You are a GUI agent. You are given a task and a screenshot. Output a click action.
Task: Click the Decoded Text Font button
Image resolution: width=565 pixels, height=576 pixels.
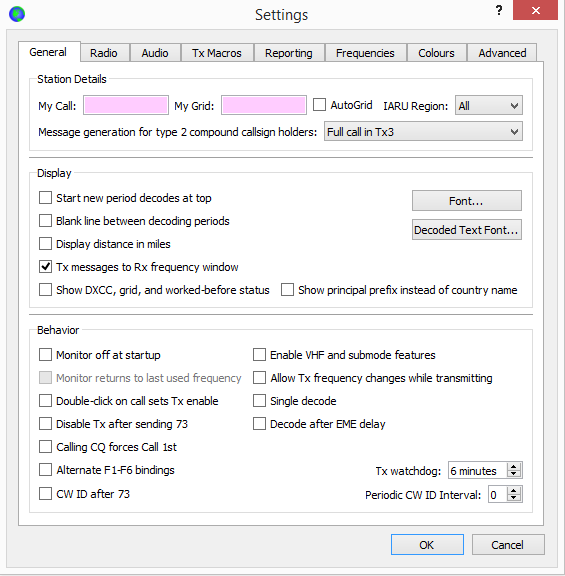point(467,230)
